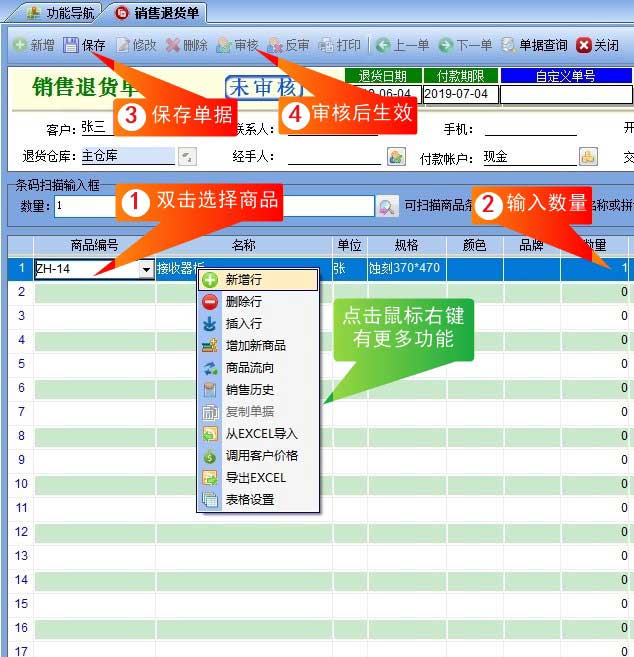Choose 销售历史 menu entry
The width and height of the screenshot is (634, 657).
pyautogui.click(x=258, y=390)
